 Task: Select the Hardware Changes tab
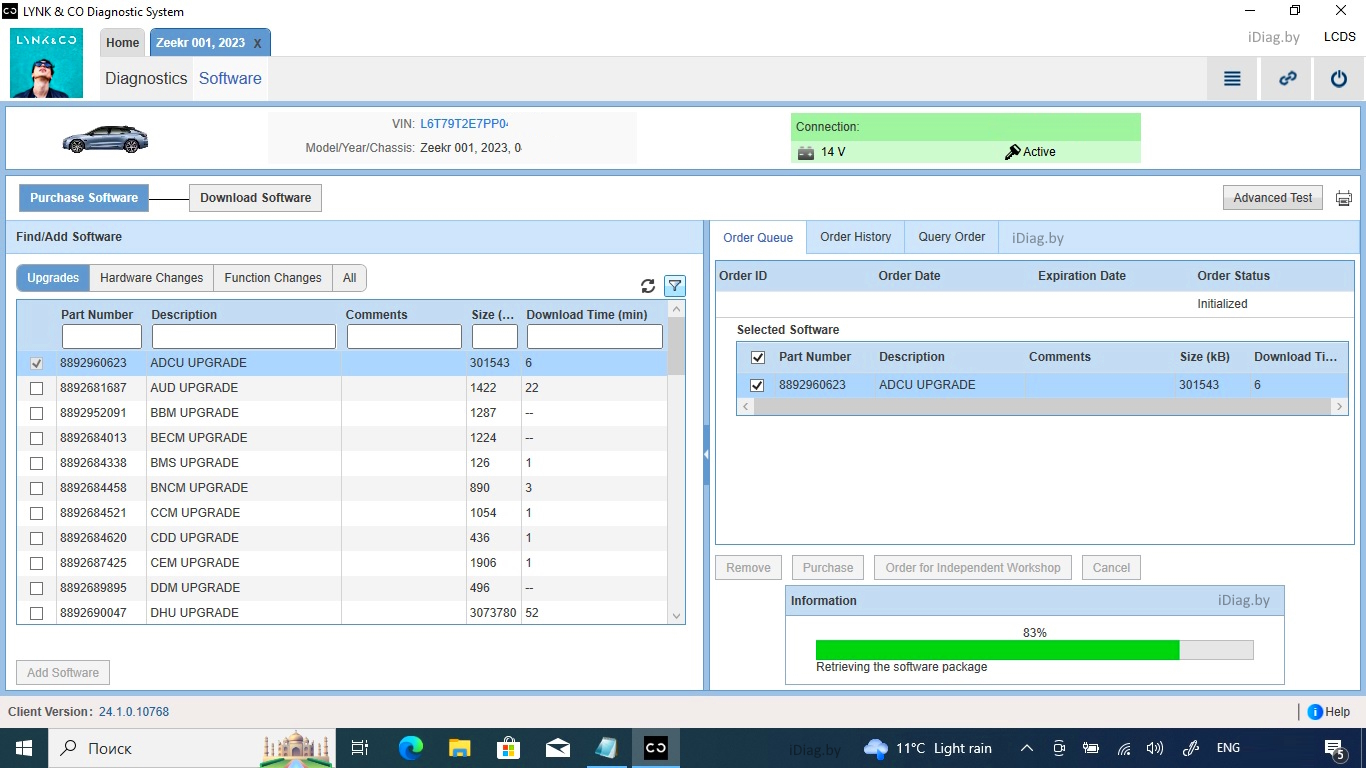pos(151,278)
